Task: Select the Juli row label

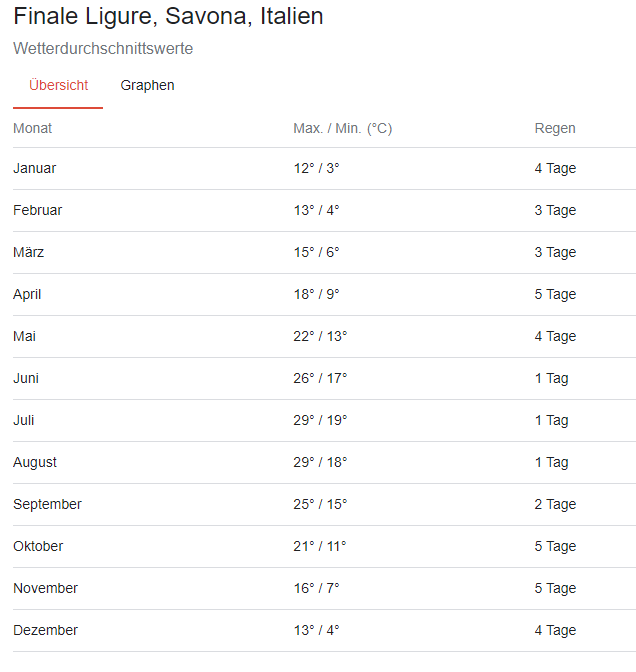Action: [25, 420]
